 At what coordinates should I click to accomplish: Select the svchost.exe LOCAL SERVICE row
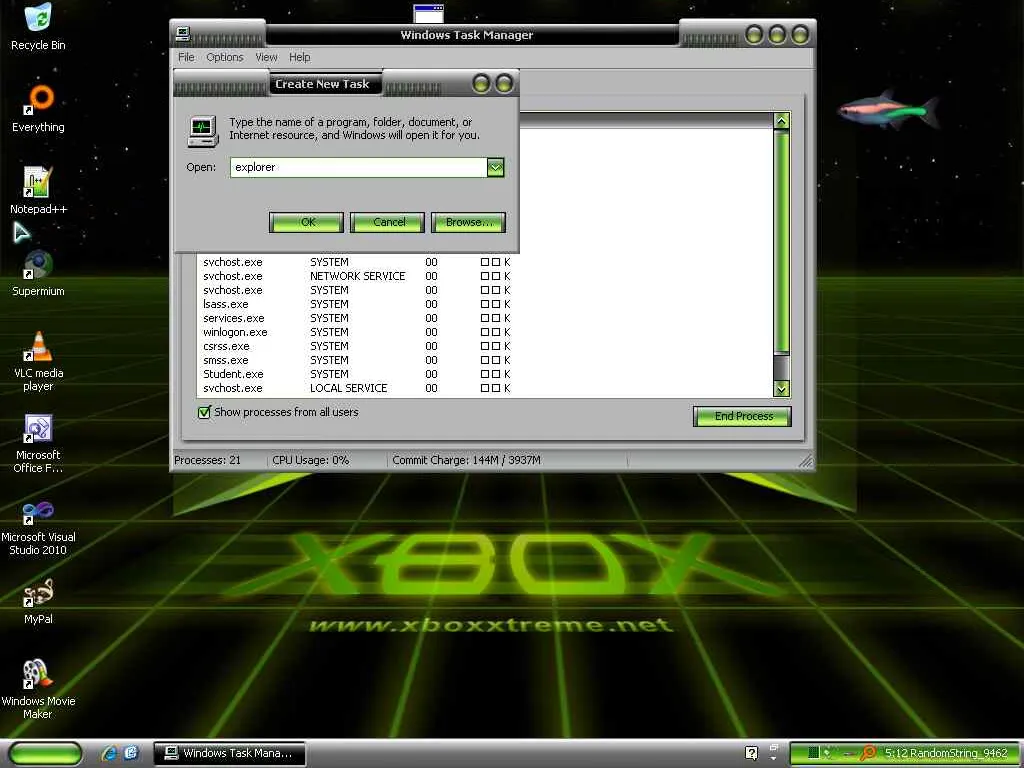356,388
